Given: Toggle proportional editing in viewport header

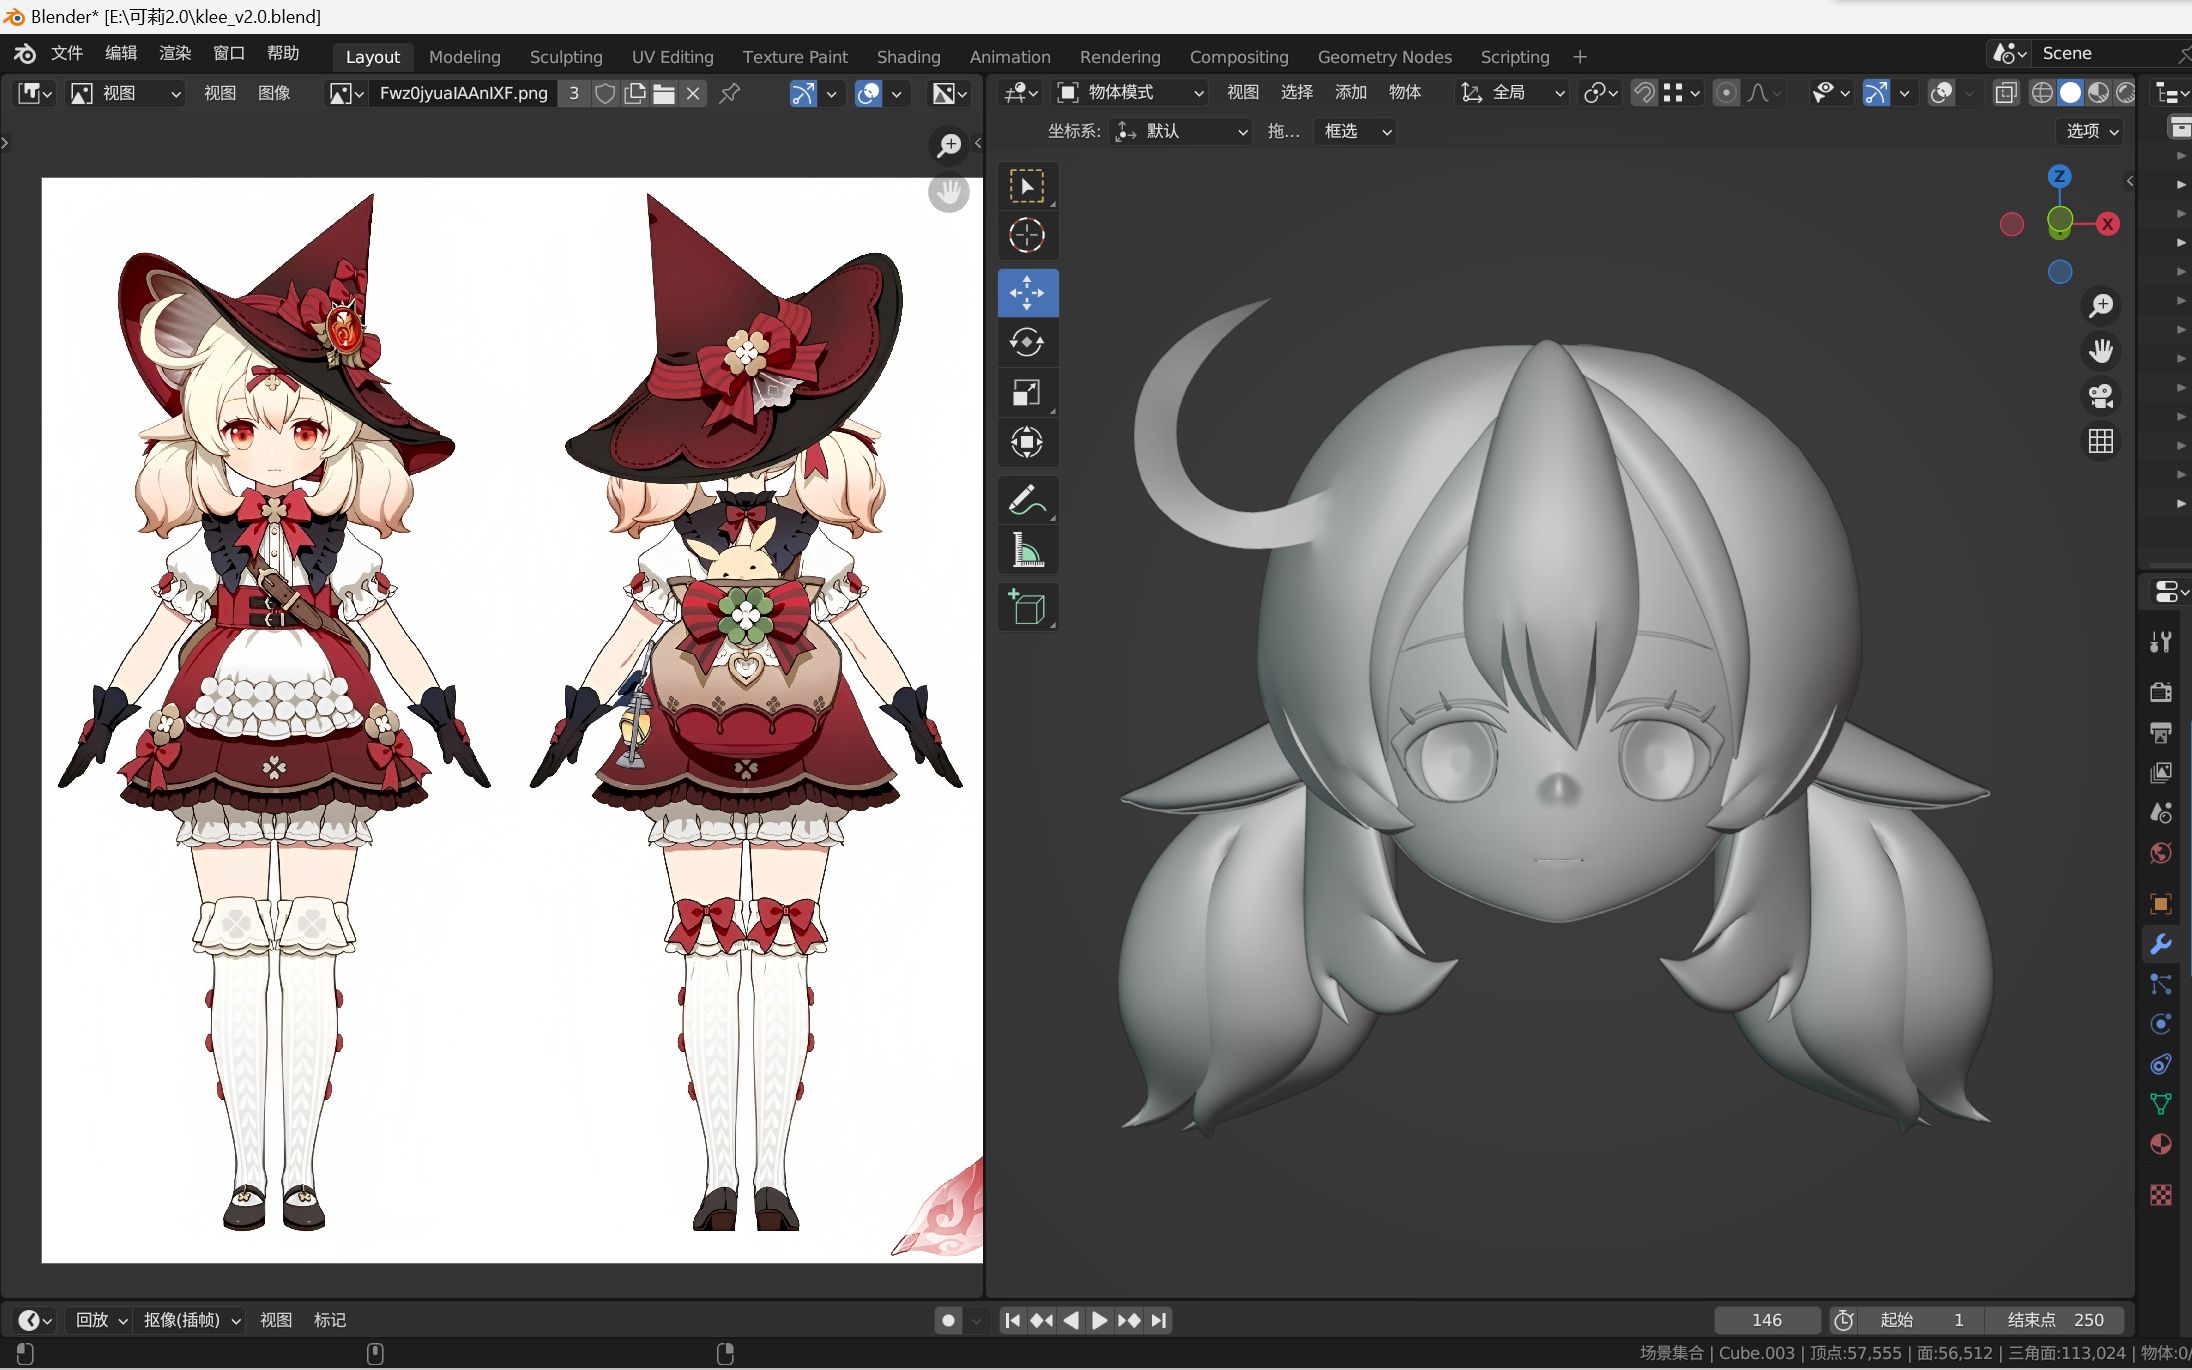Looking at the screenshot, I should [x=1726, y=93].
